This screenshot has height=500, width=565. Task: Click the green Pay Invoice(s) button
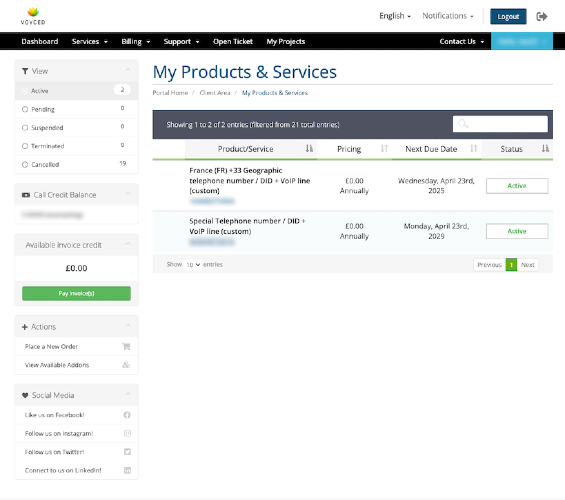(76, 293)
